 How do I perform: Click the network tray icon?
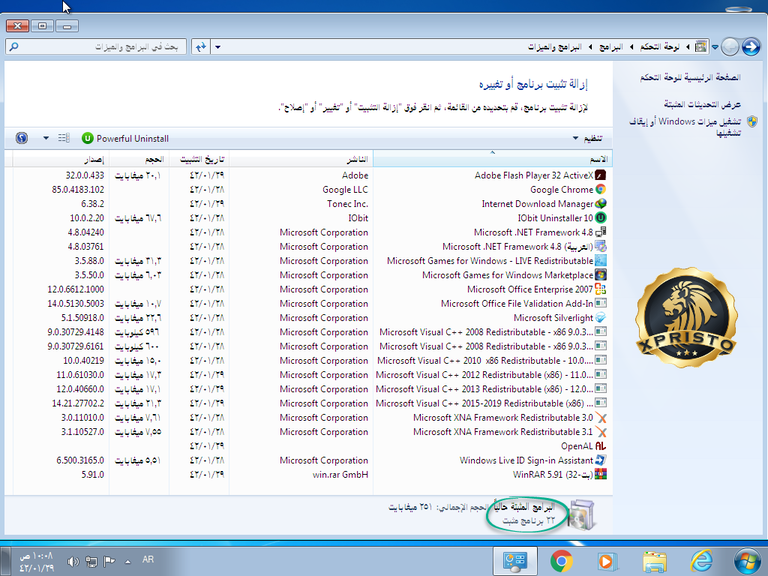pyautogui.click(x=91, y=561)
